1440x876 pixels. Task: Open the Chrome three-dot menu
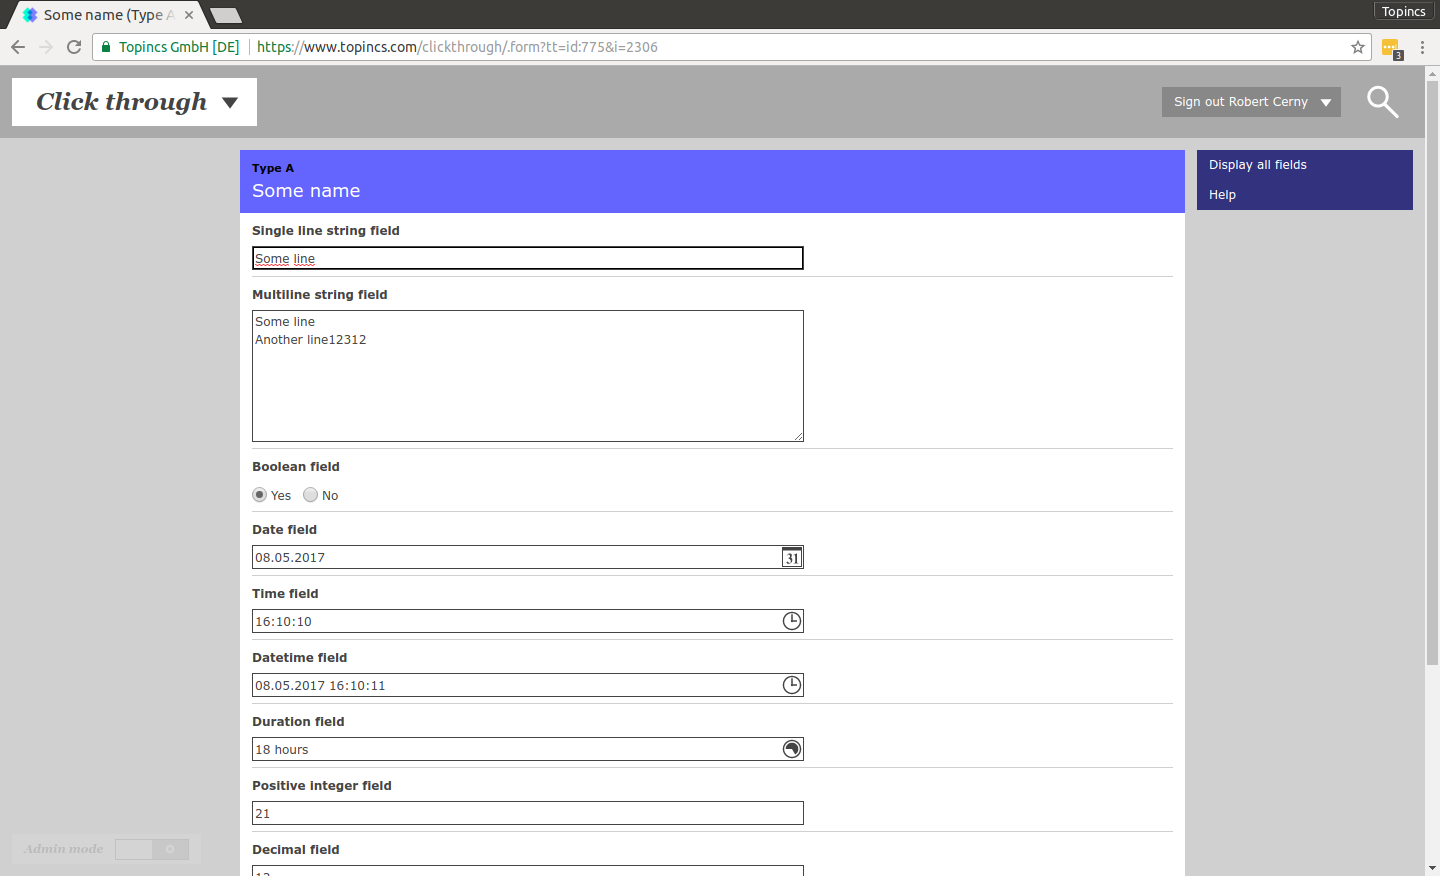click(x=1422, y=47)
